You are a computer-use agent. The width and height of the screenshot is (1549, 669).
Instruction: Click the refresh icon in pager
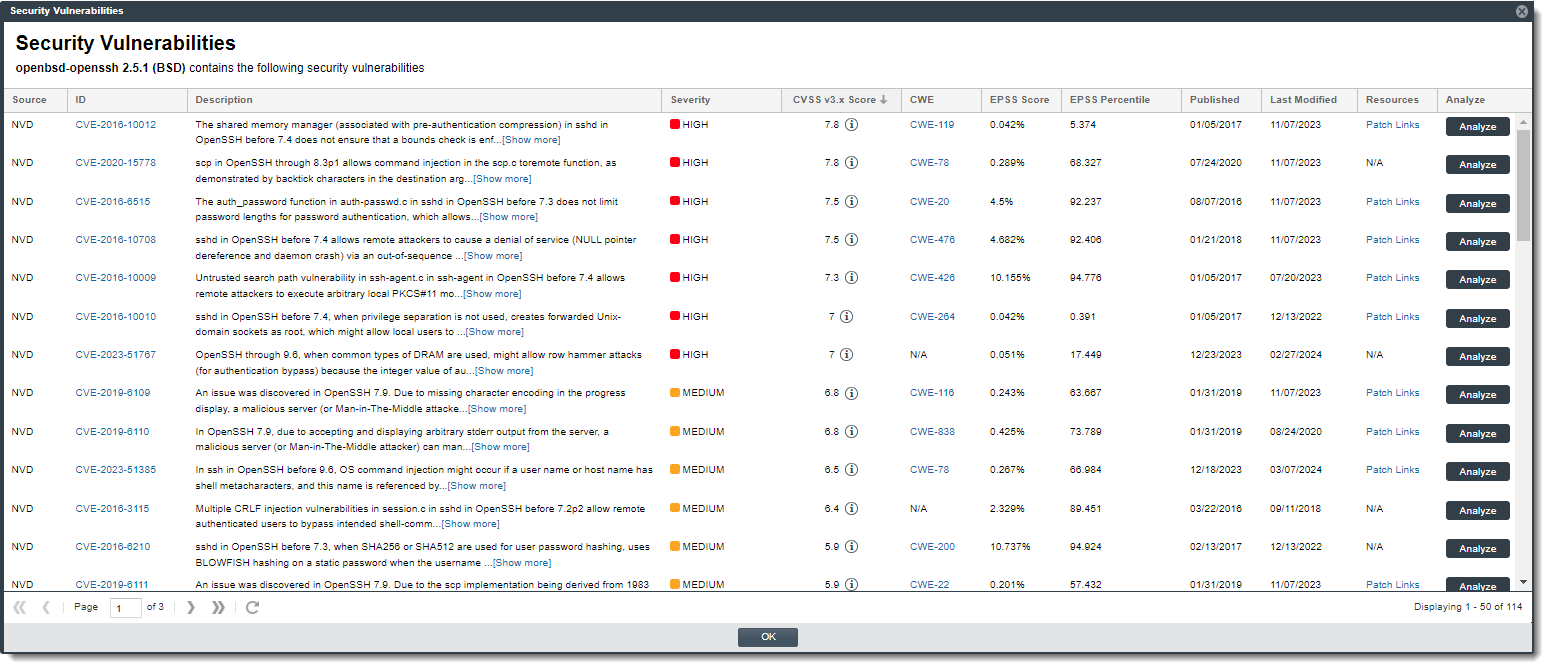[x=252, y=608]
